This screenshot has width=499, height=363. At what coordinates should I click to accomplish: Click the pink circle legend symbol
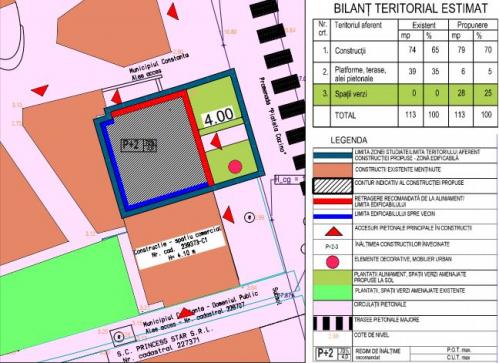[x=333, y=262]
